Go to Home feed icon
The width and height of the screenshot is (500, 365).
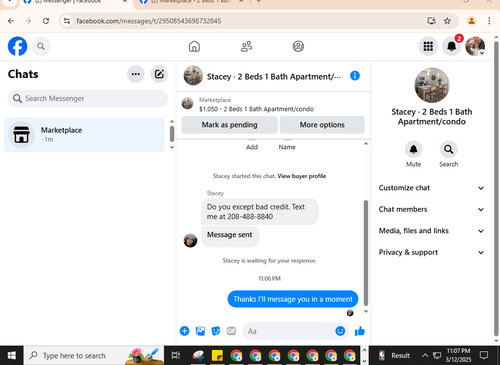click(194, 46)
